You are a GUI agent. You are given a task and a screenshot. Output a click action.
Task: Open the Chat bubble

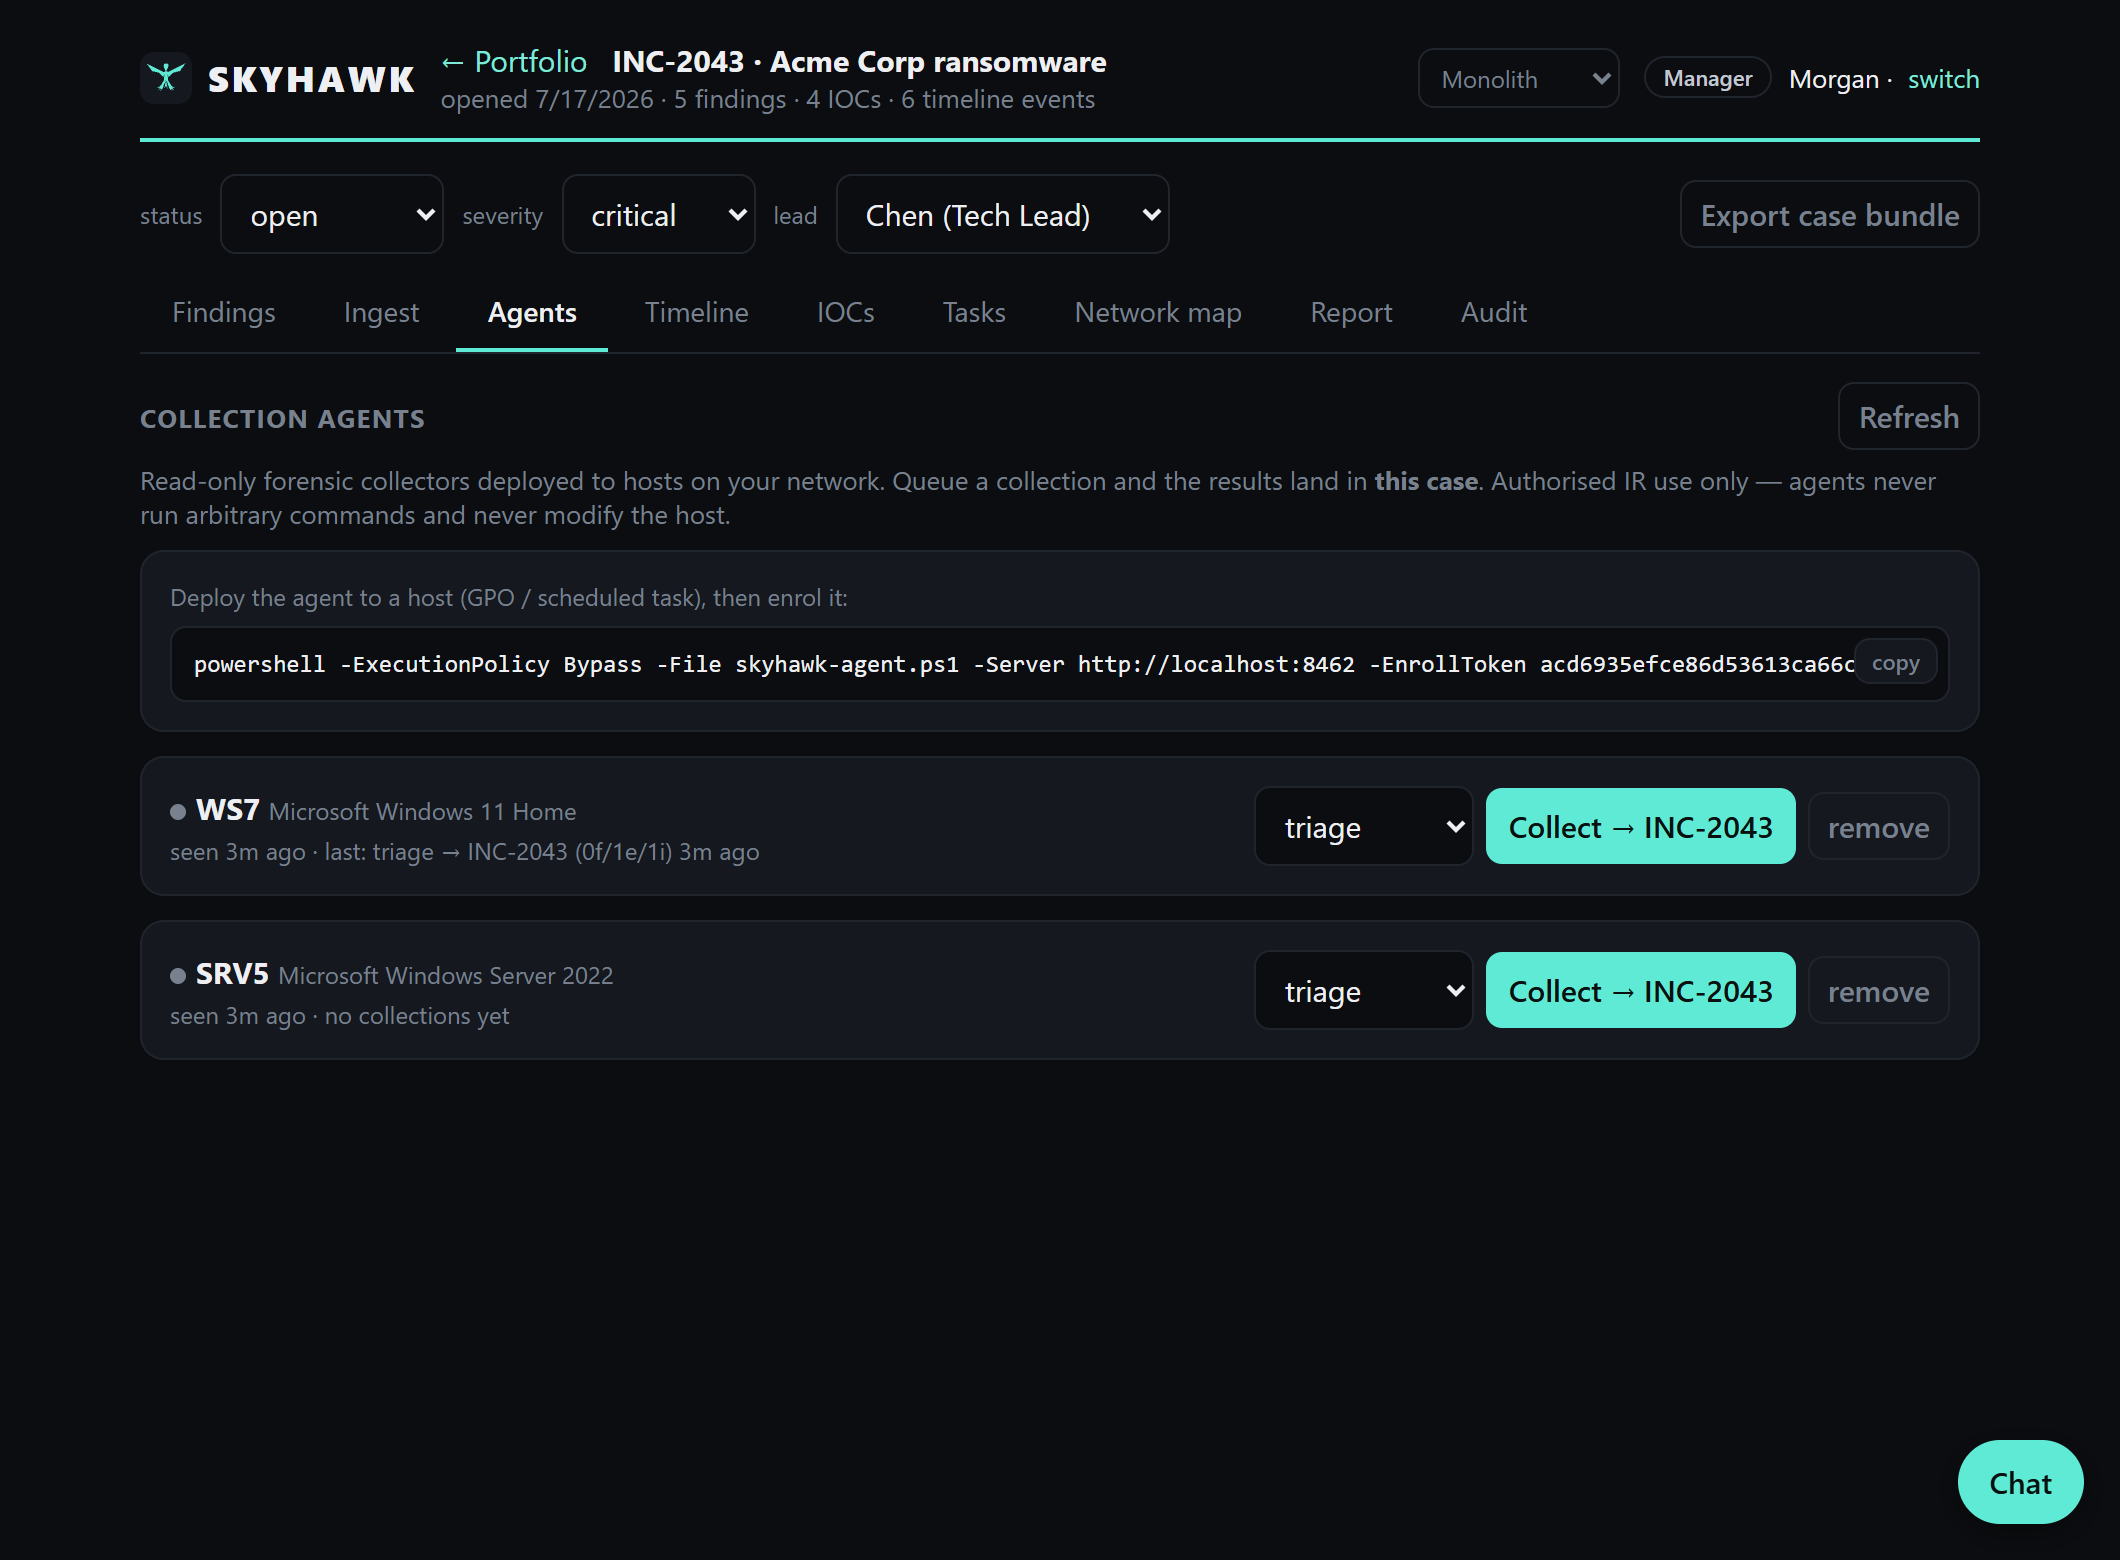2020,1482
